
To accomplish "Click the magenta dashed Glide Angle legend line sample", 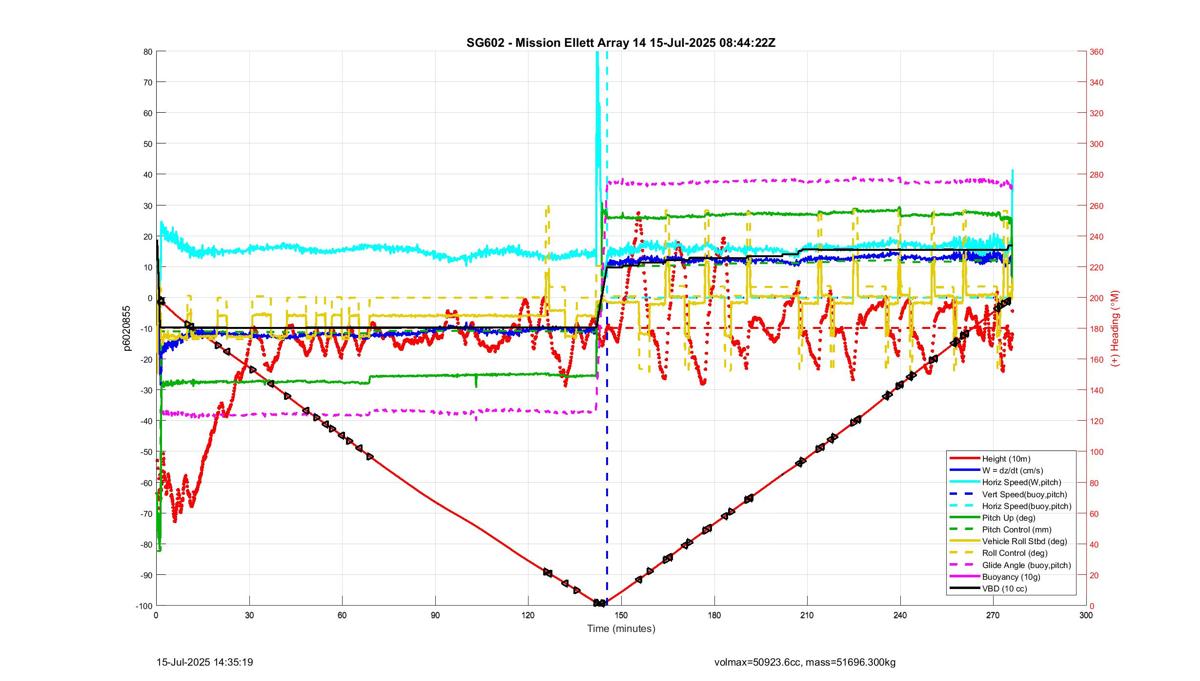I will point(964,565).
